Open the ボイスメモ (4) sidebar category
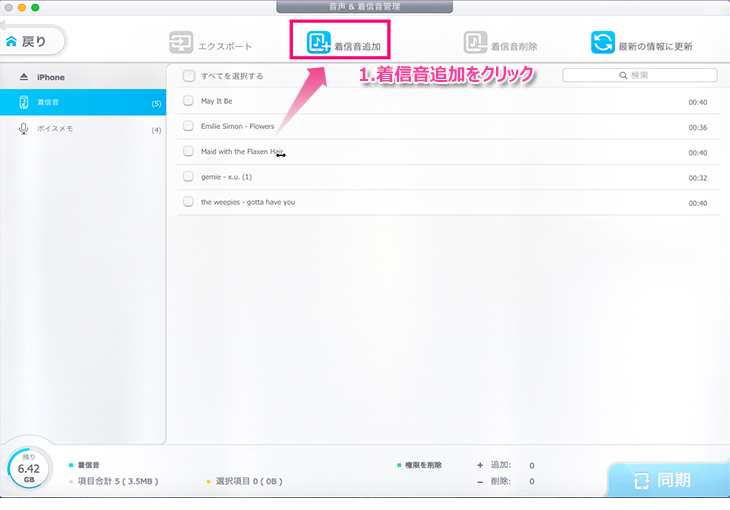This screenshot has width=730, height=510. click(x=83, y=129)
